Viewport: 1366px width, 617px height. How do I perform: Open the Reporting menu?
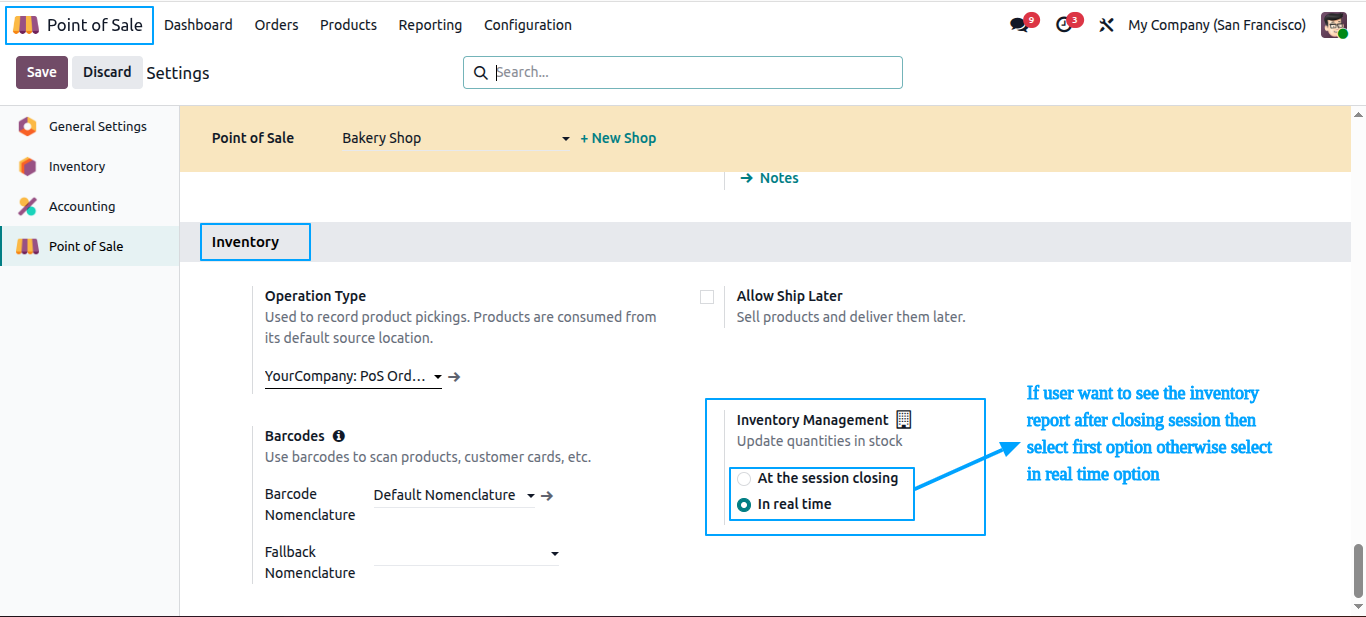(430, 25)
